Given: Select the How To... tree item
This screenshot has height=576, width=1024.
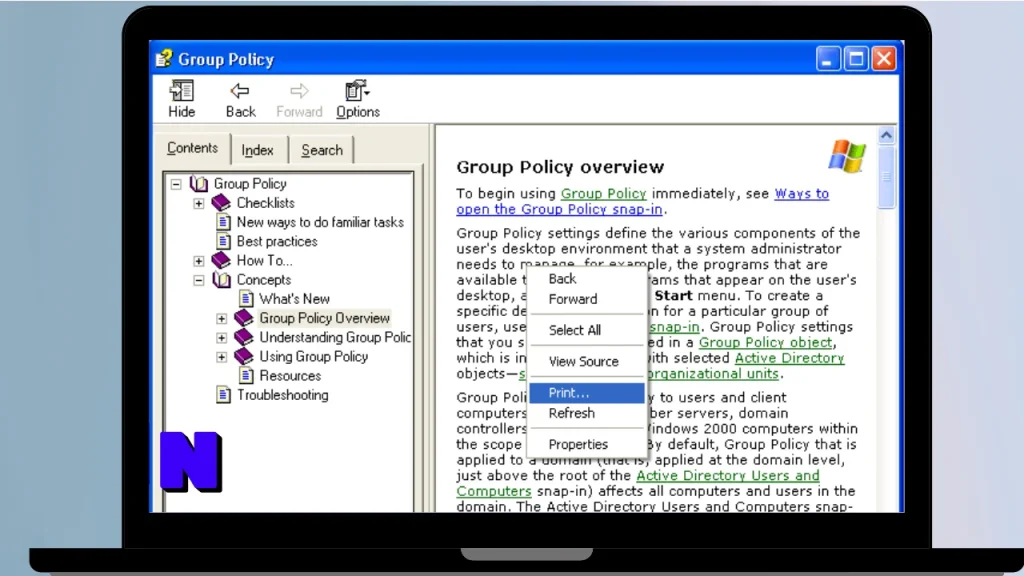Looking at the screenshot, I should pos(264,261).
